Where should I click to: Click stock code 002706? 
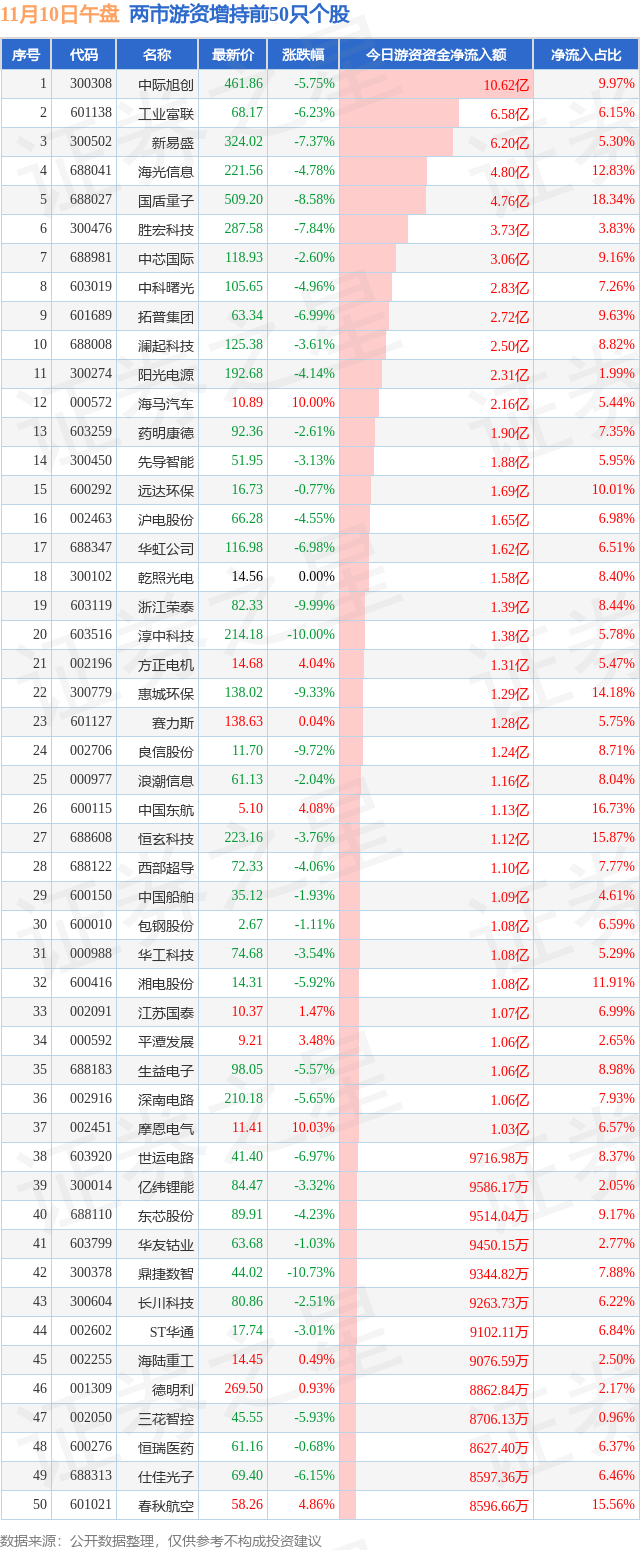click(x=91, y=751)
